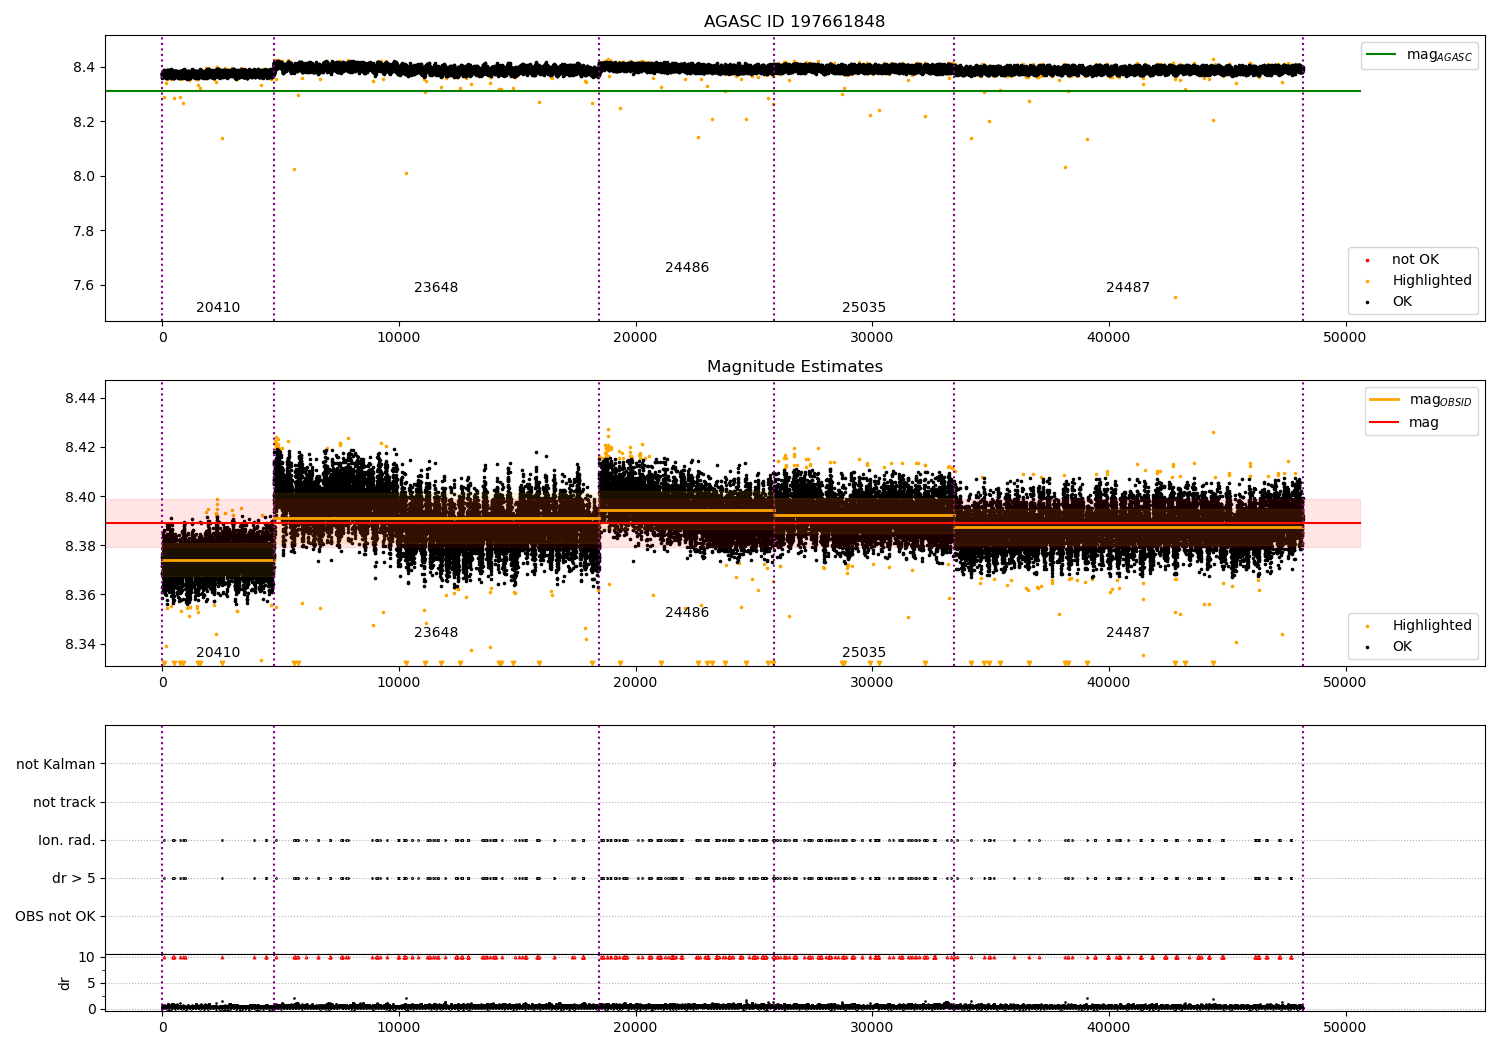Screen dimensions: 1500x1050
Task: Select 'Highlighted' in the AGASC ID plot legend
Action: [x=1431, y=281]
